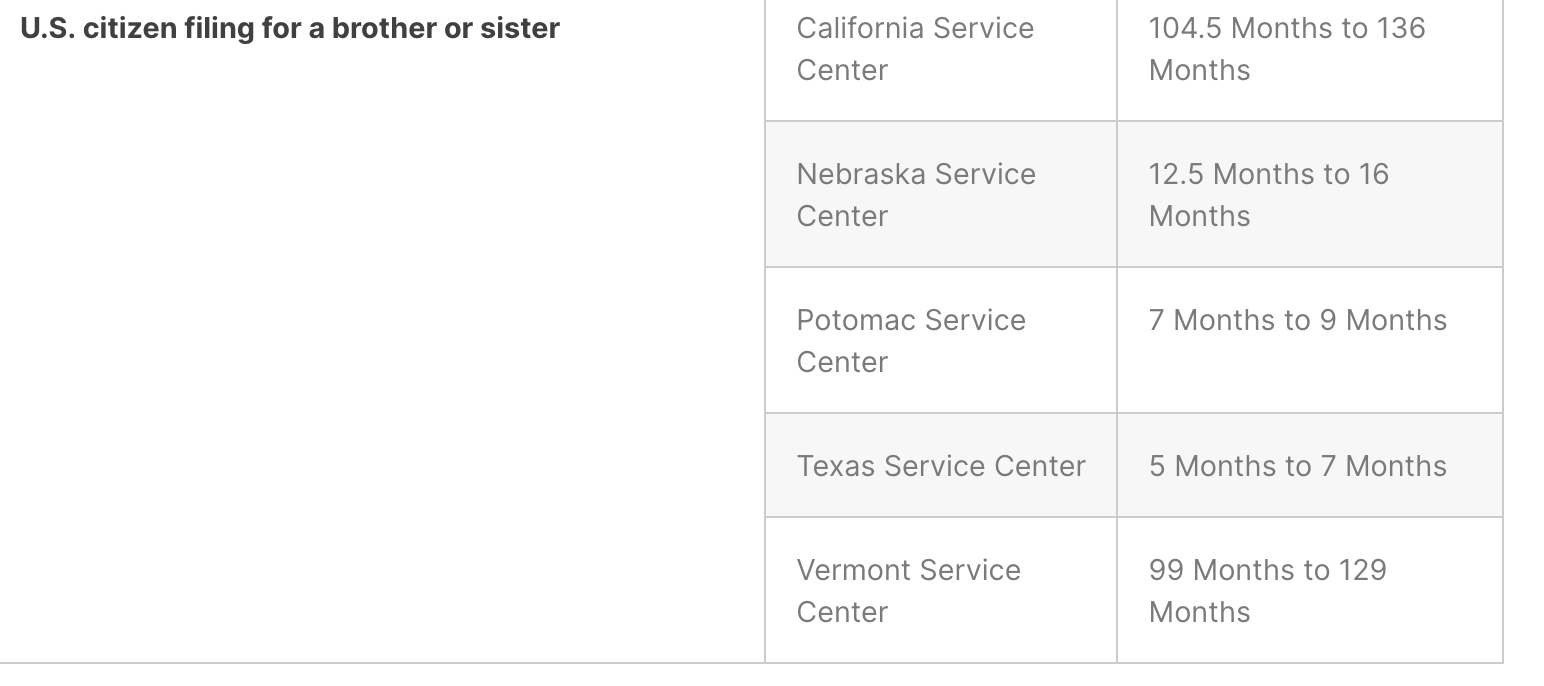Click the Vermont Service Center cell
1544x686 pixels.
point(941,590)
